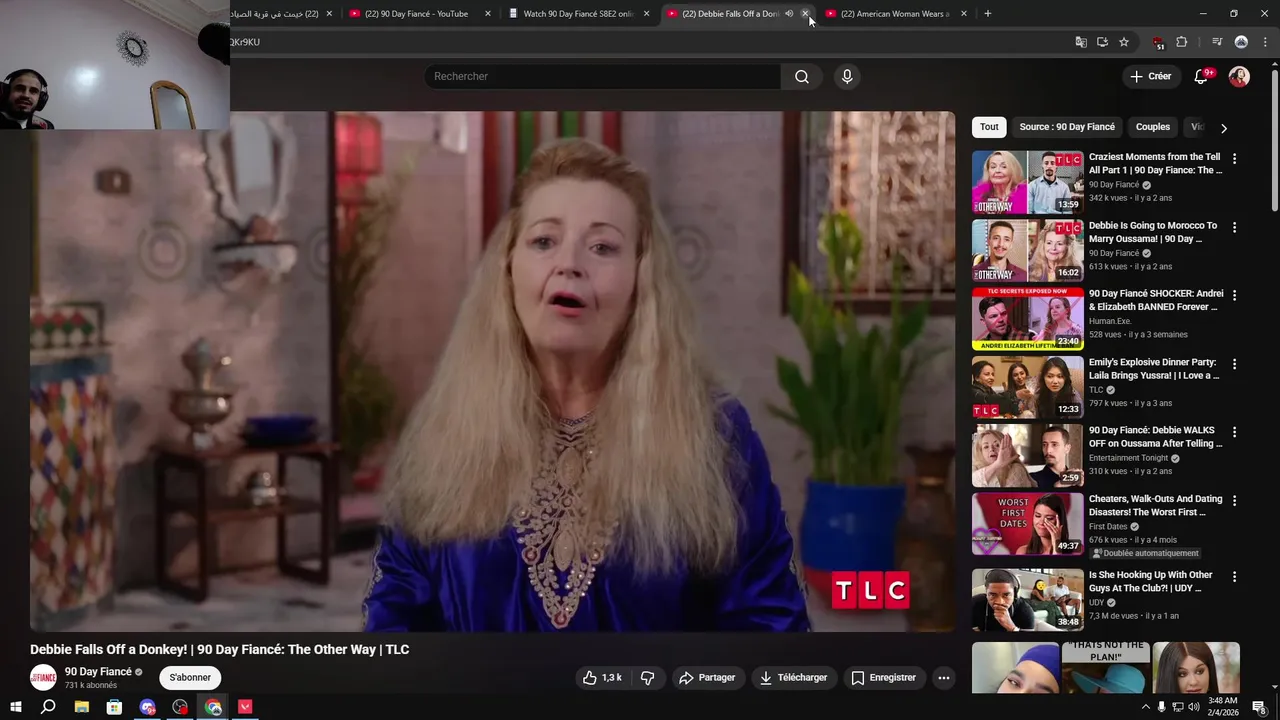Open Windows action center notifications
The width and height of the screenshot is (1280, 720).
(x=1259, y=707)
